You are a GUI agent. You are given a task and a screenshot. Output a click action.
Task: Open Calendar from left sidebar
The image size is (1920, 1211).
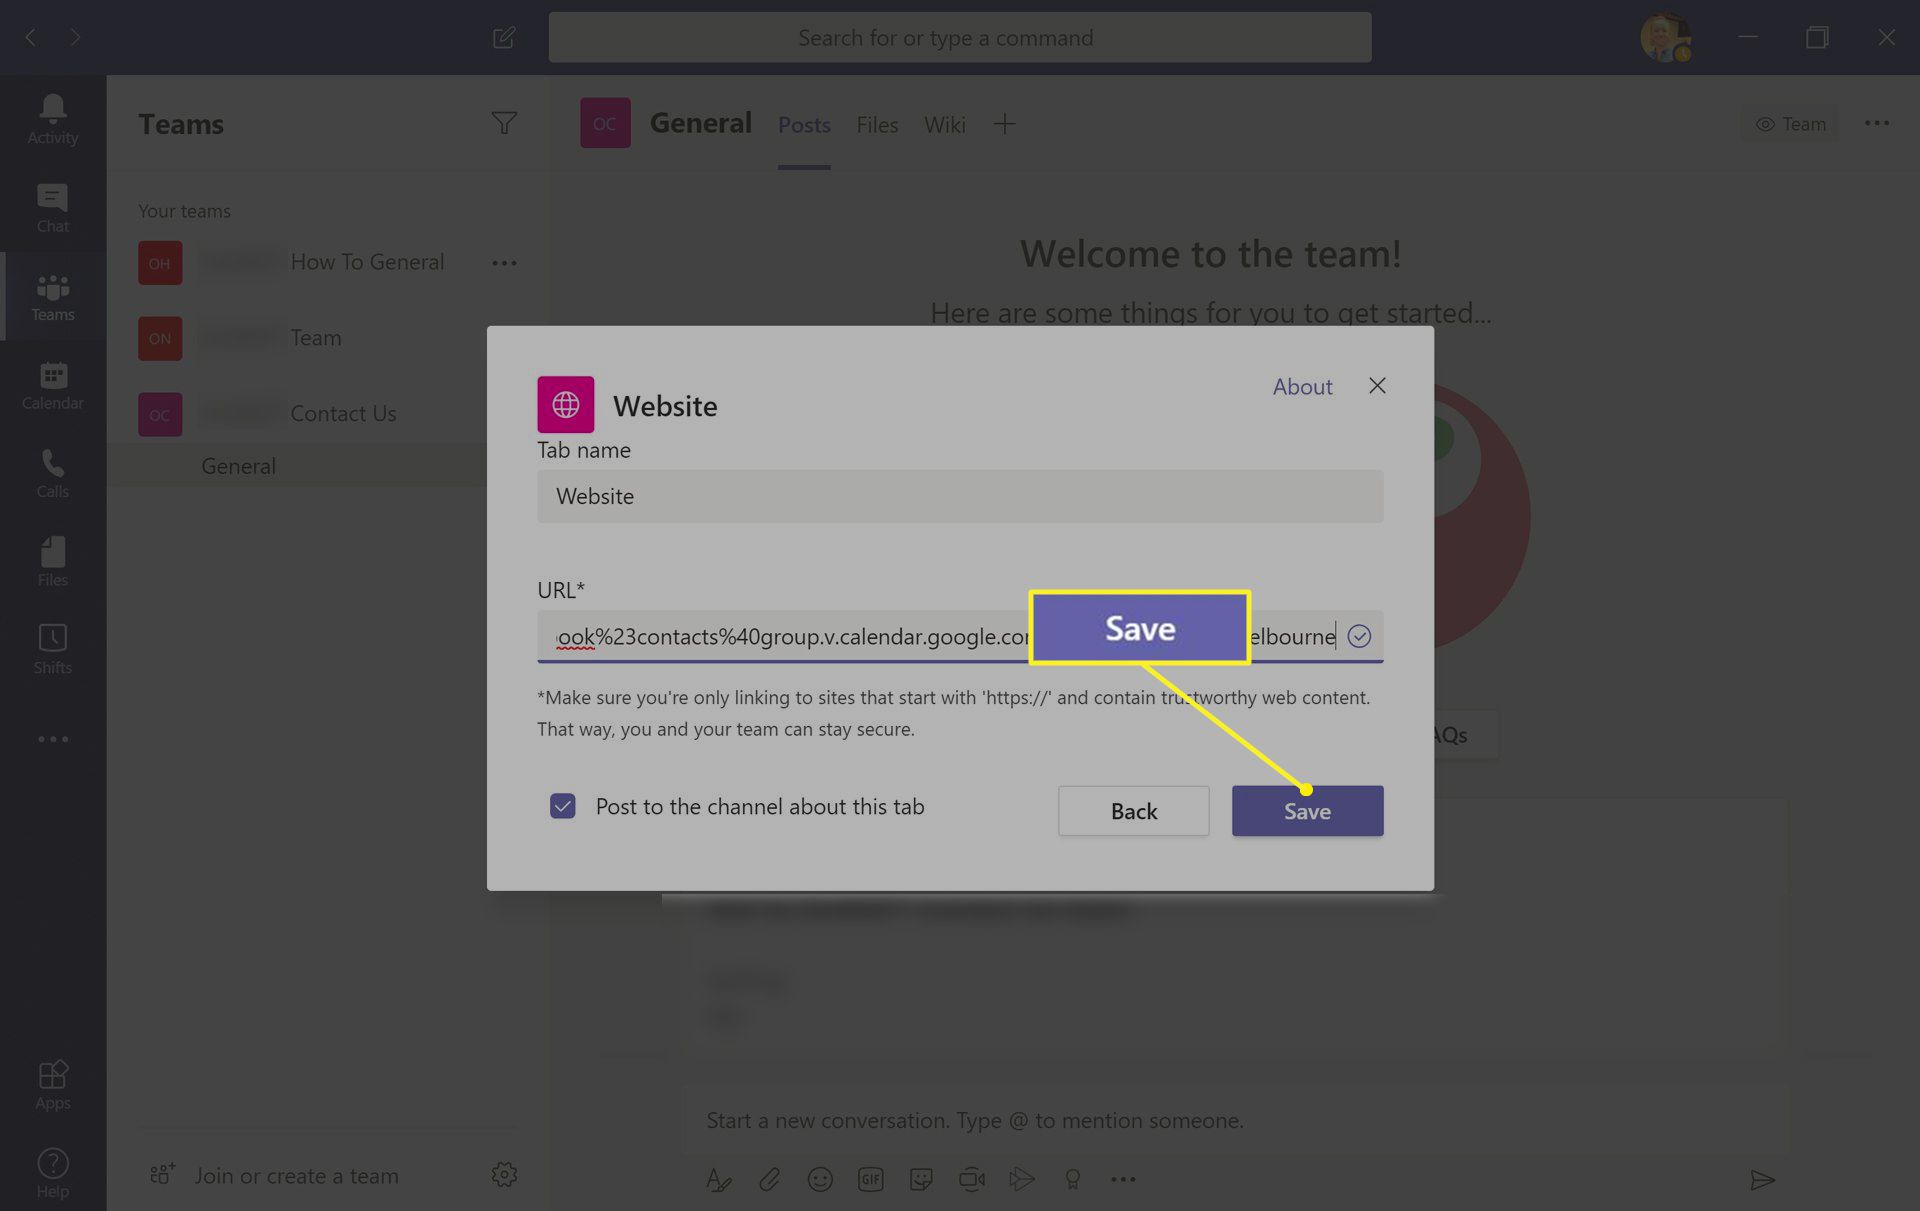click(x=52, y=385)
